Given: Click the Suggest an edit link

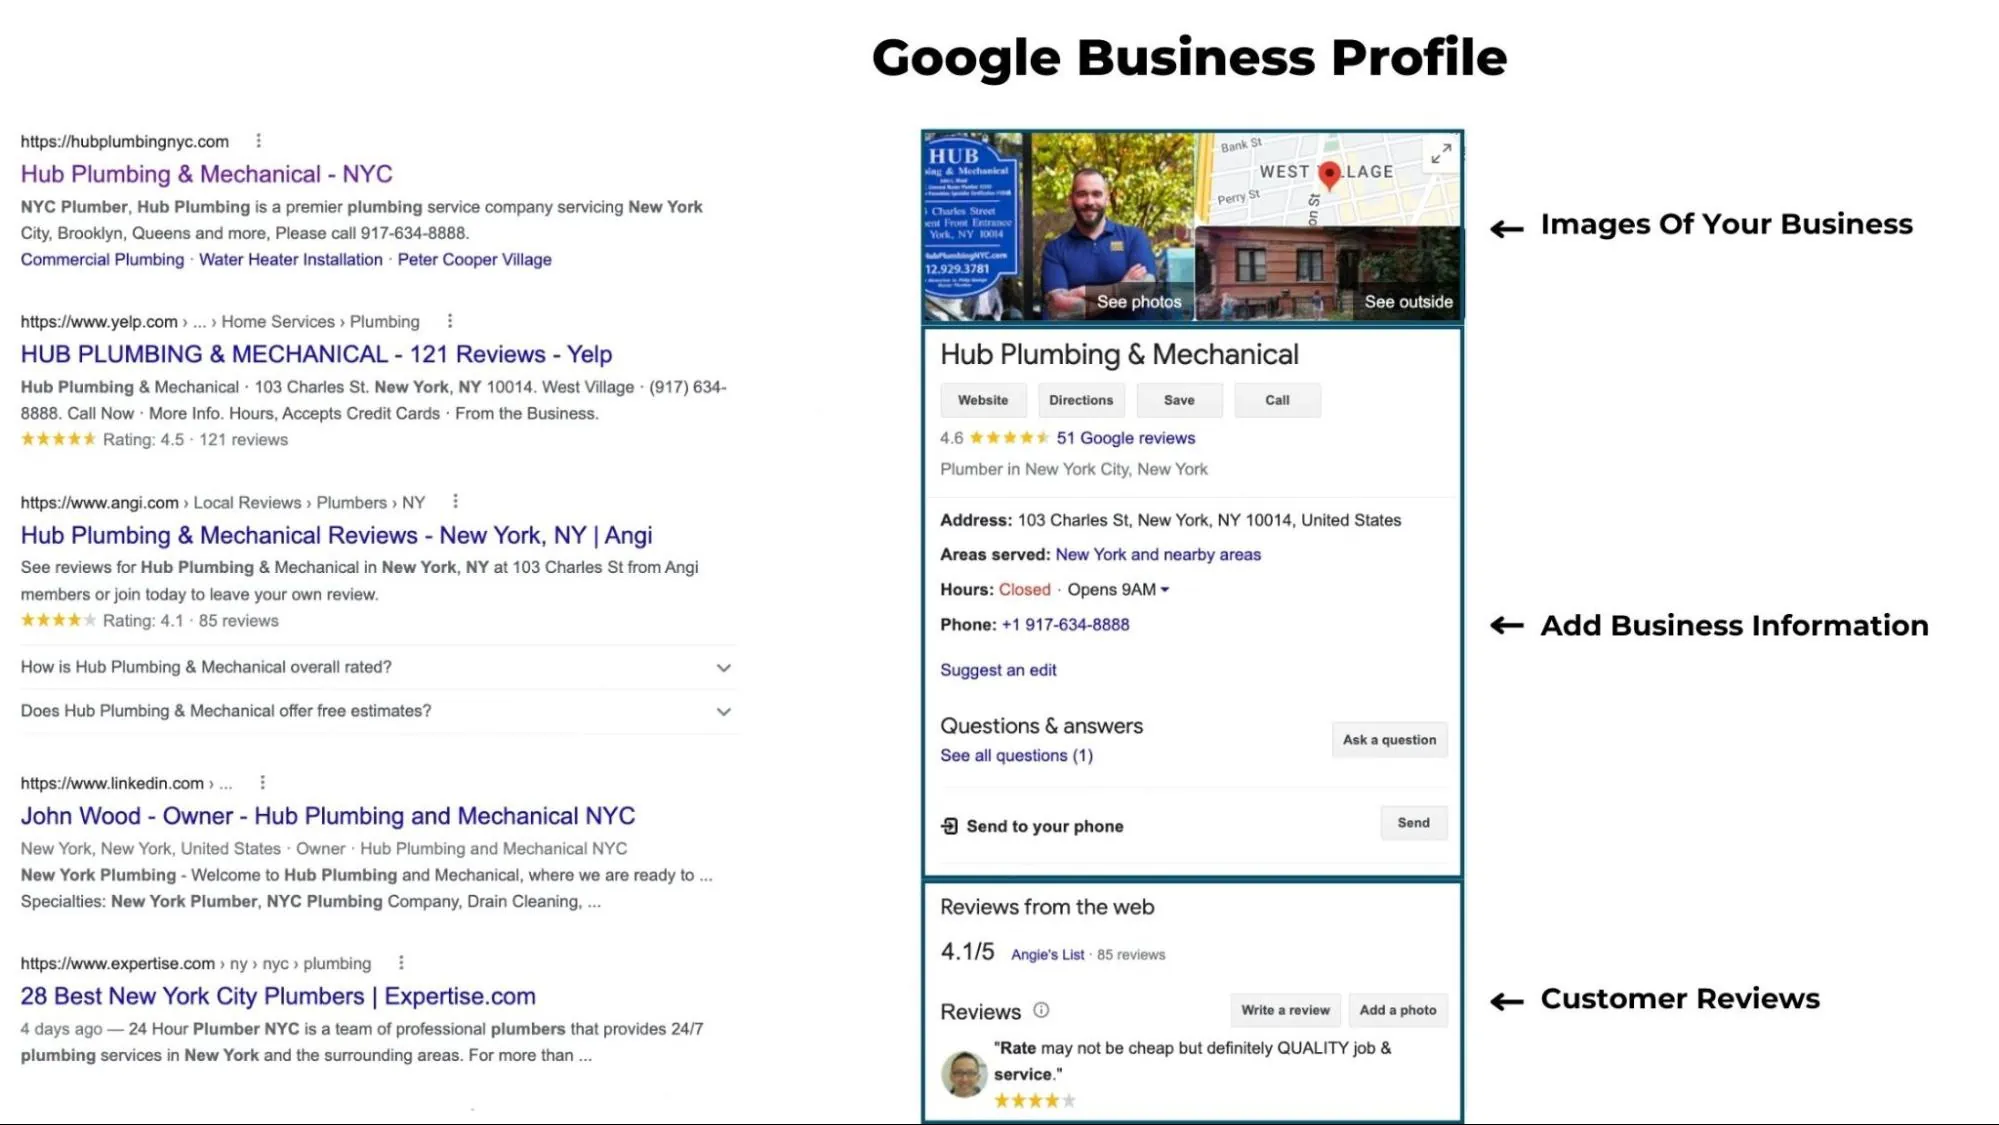Looking at the screenshot, I should (x=998, y=669).
